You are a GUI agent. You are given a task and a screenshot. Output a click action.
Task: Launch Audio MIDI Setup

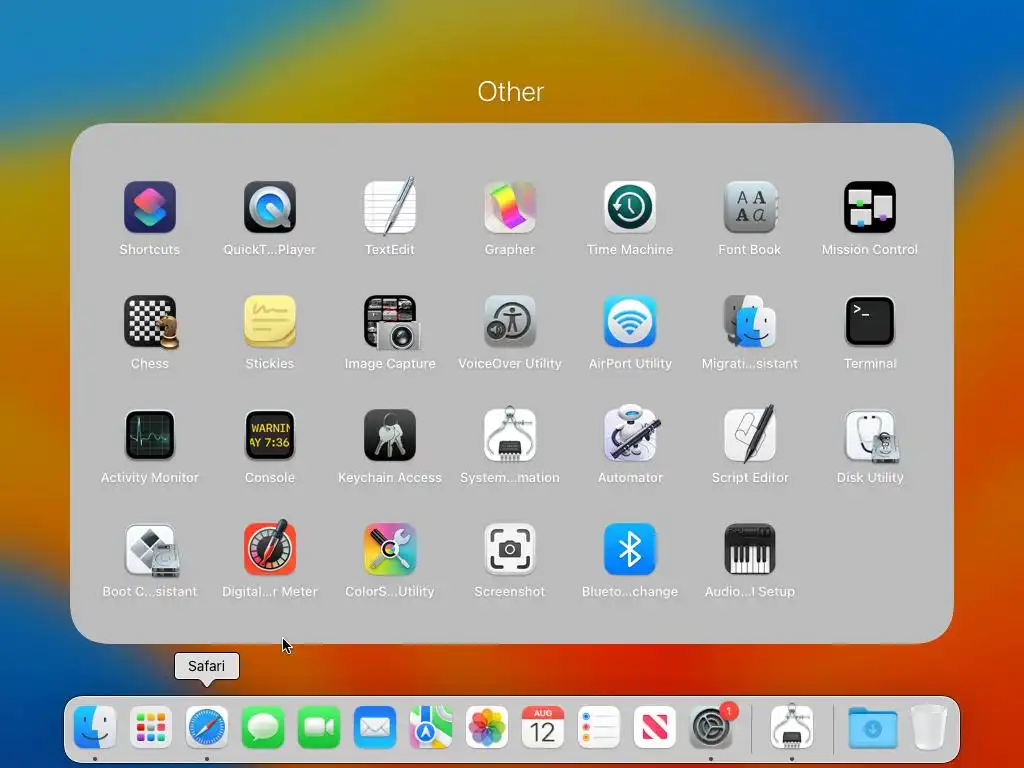pyautogui.click(x=750, y=549)
